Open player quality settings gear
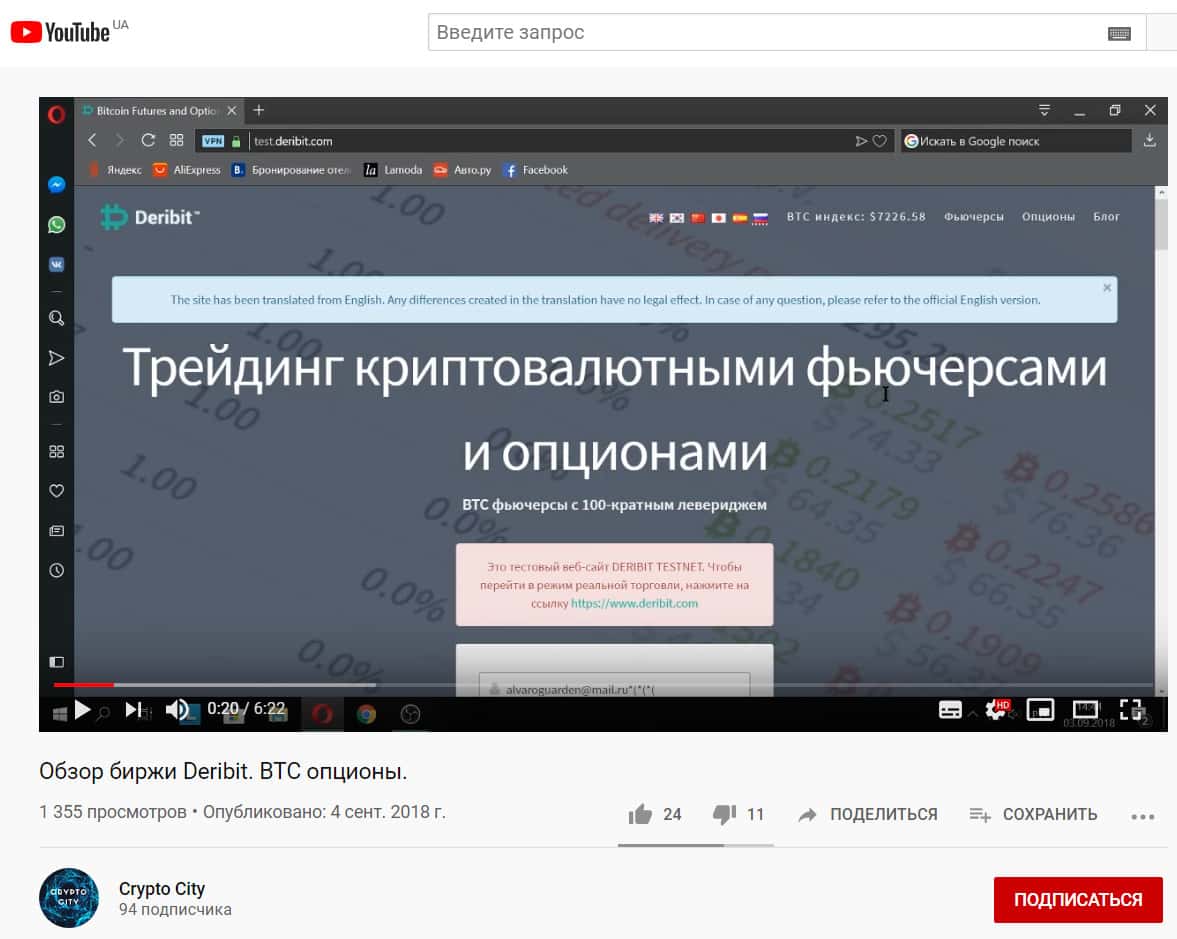Screen dimensions: 1177x939 (996, 709)
